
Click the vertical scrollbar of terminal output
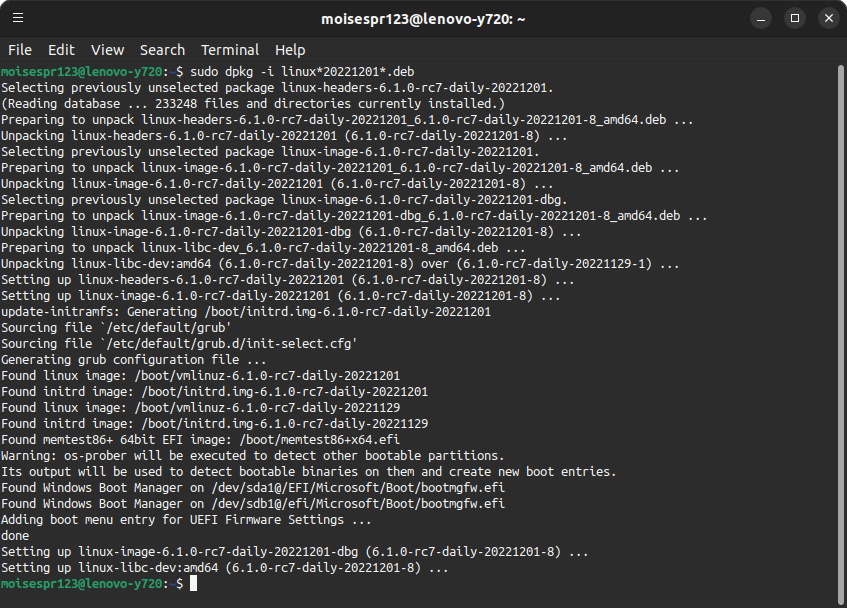(x=841, y=335)
